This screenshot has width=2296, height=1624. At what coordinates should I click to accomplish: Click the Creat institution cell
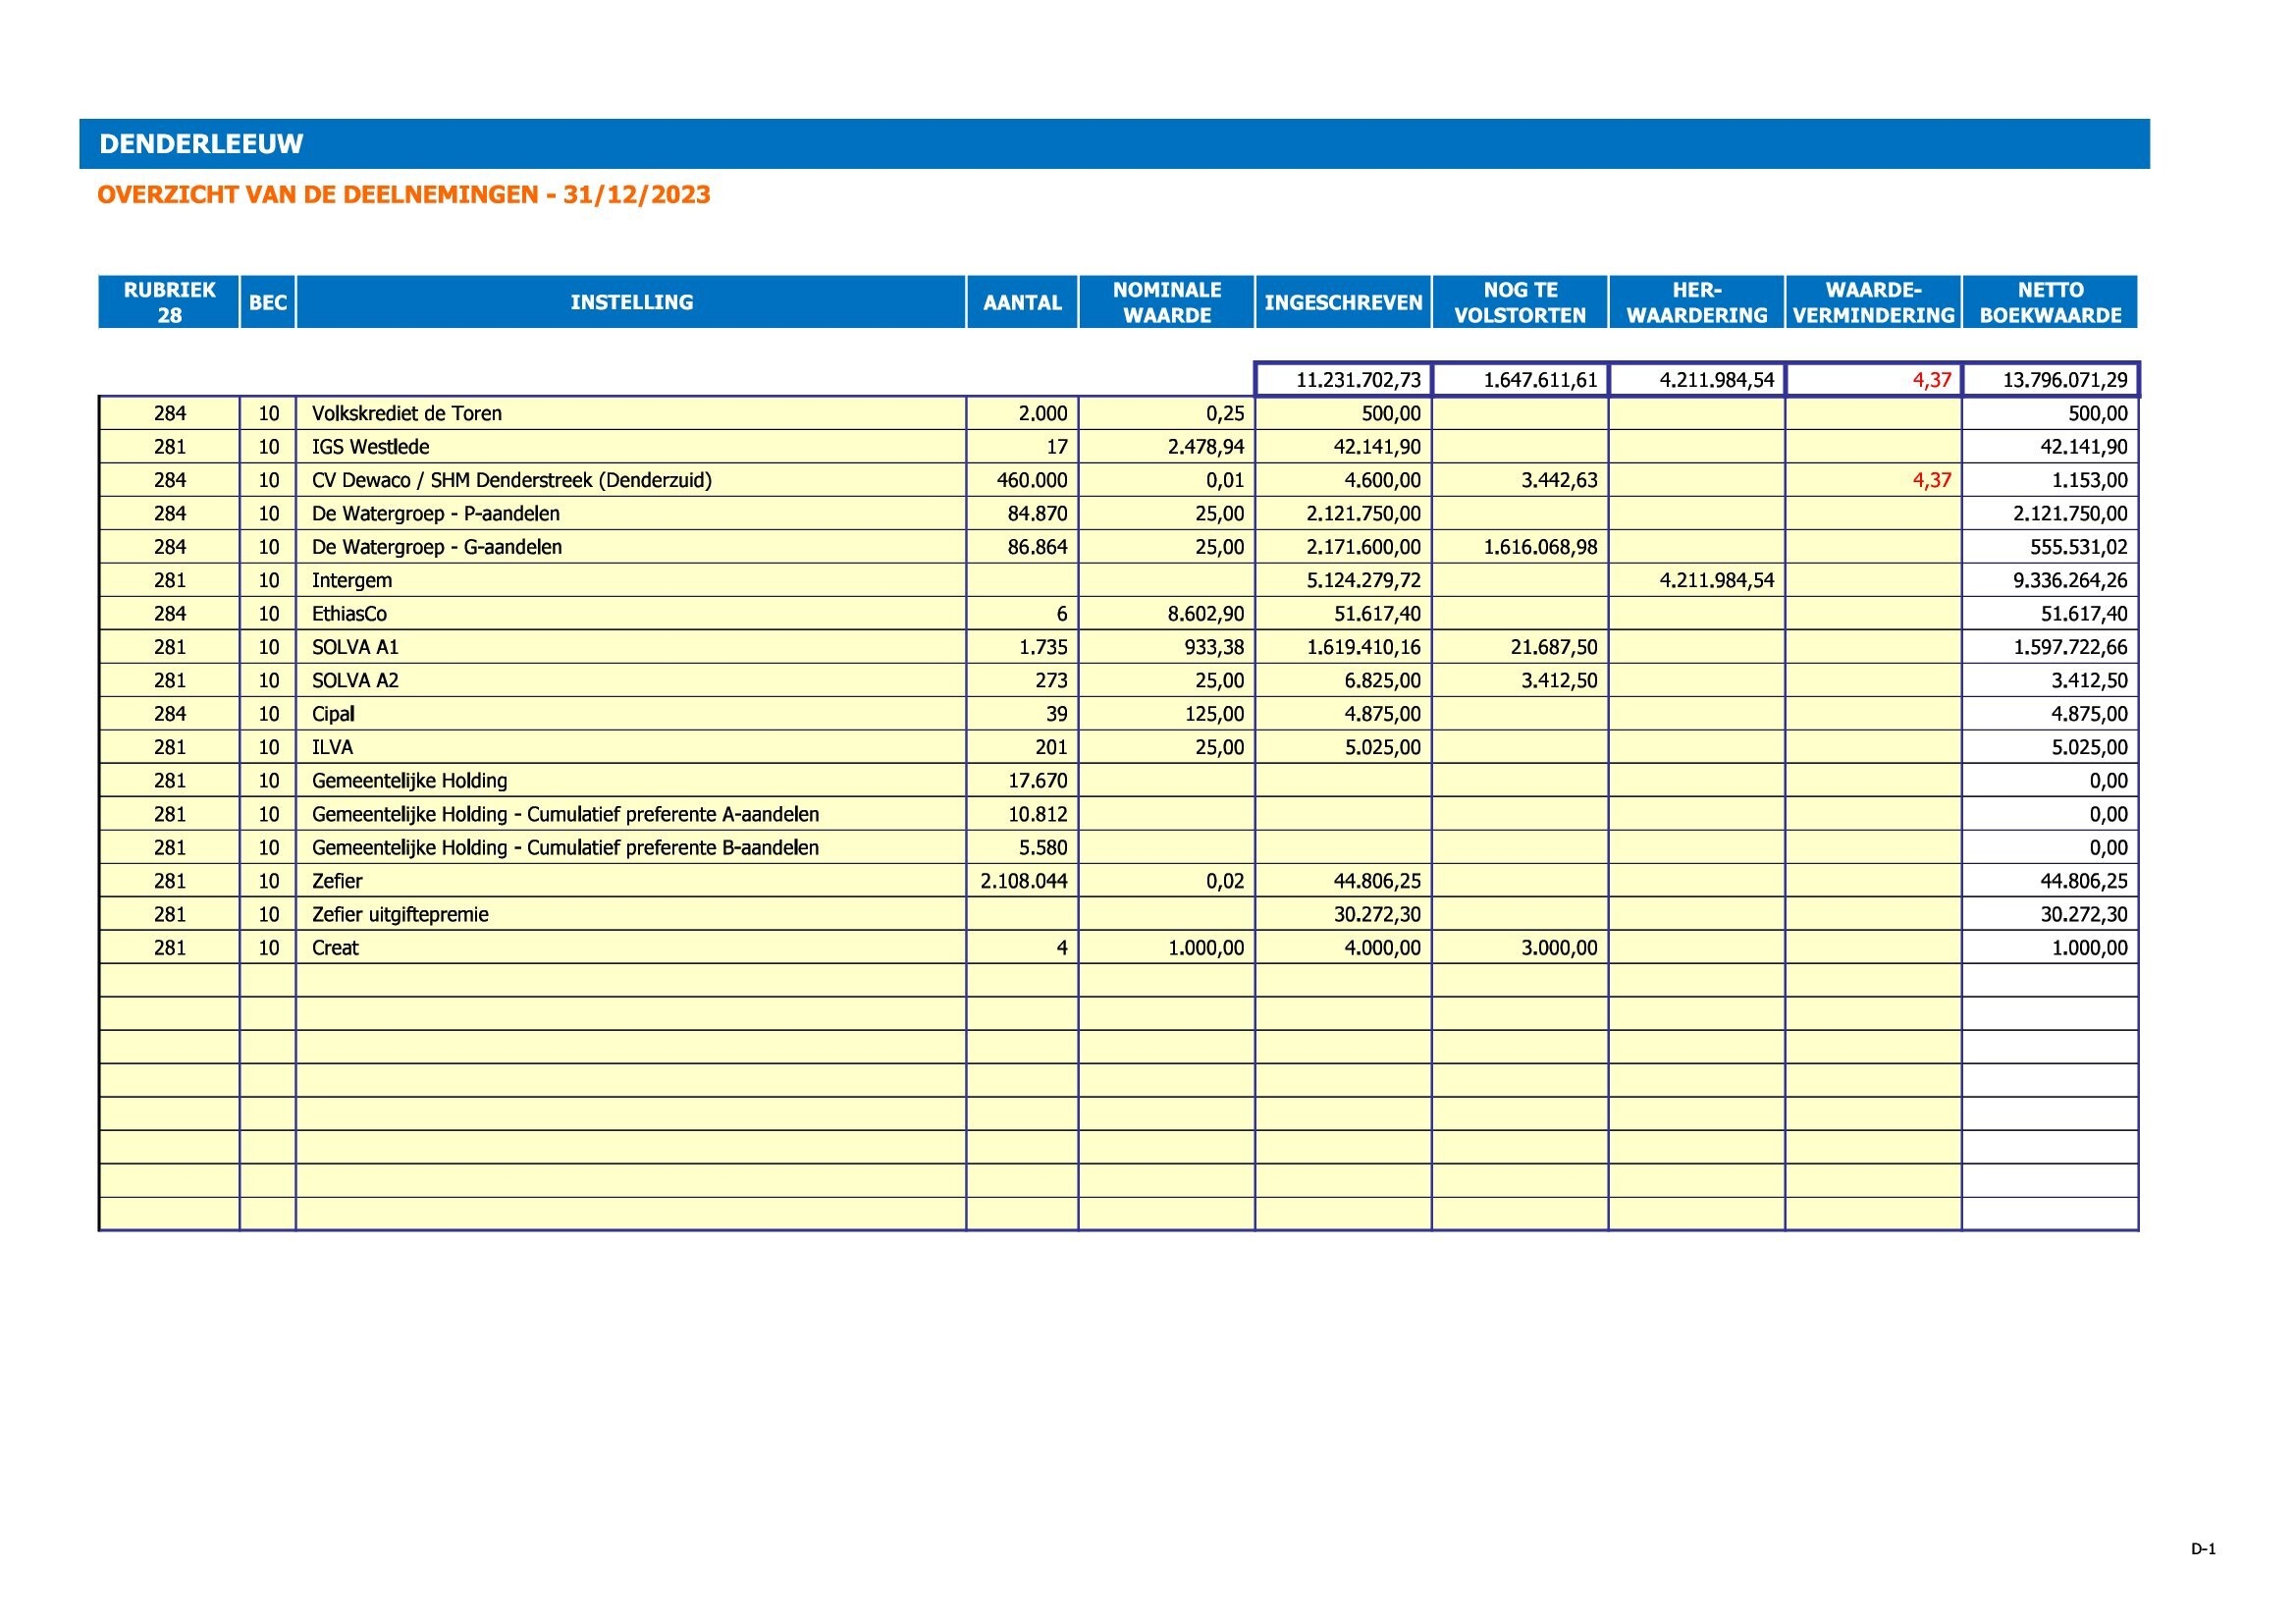tap(631, 947)
